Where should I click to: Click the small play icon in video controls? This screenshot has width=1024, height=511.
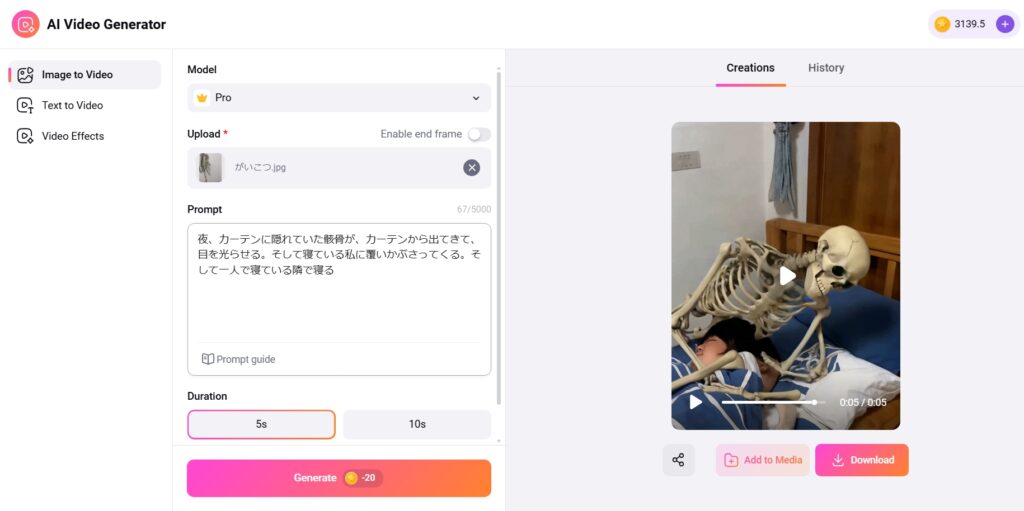coord(696,403)
